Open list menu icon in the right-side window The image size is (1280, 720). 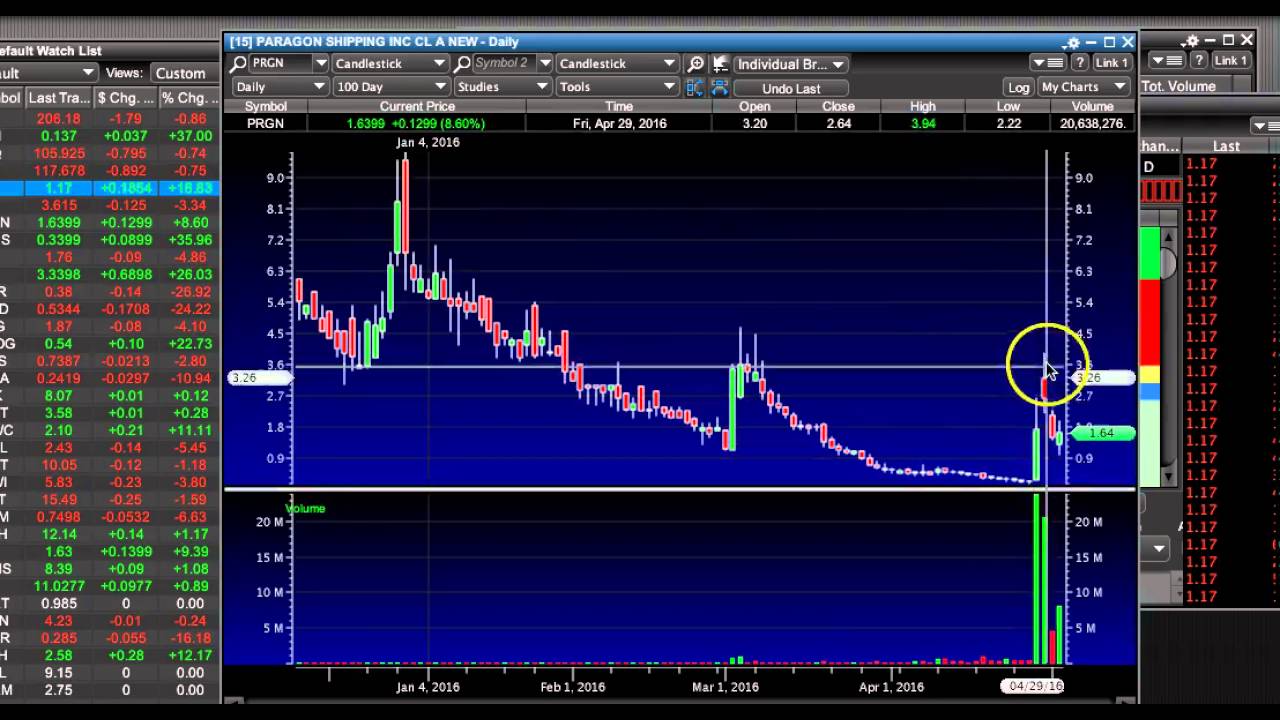point(1169,61)
